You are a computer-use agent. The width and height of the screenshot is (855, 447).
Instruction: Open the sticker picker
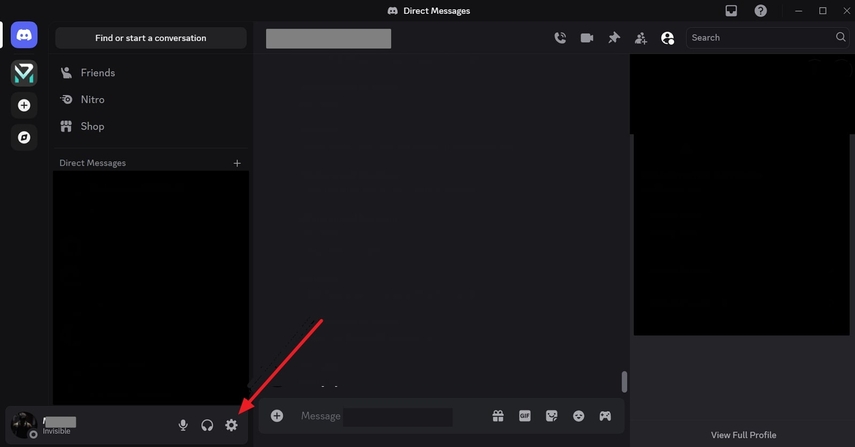(x=552, y=416)
